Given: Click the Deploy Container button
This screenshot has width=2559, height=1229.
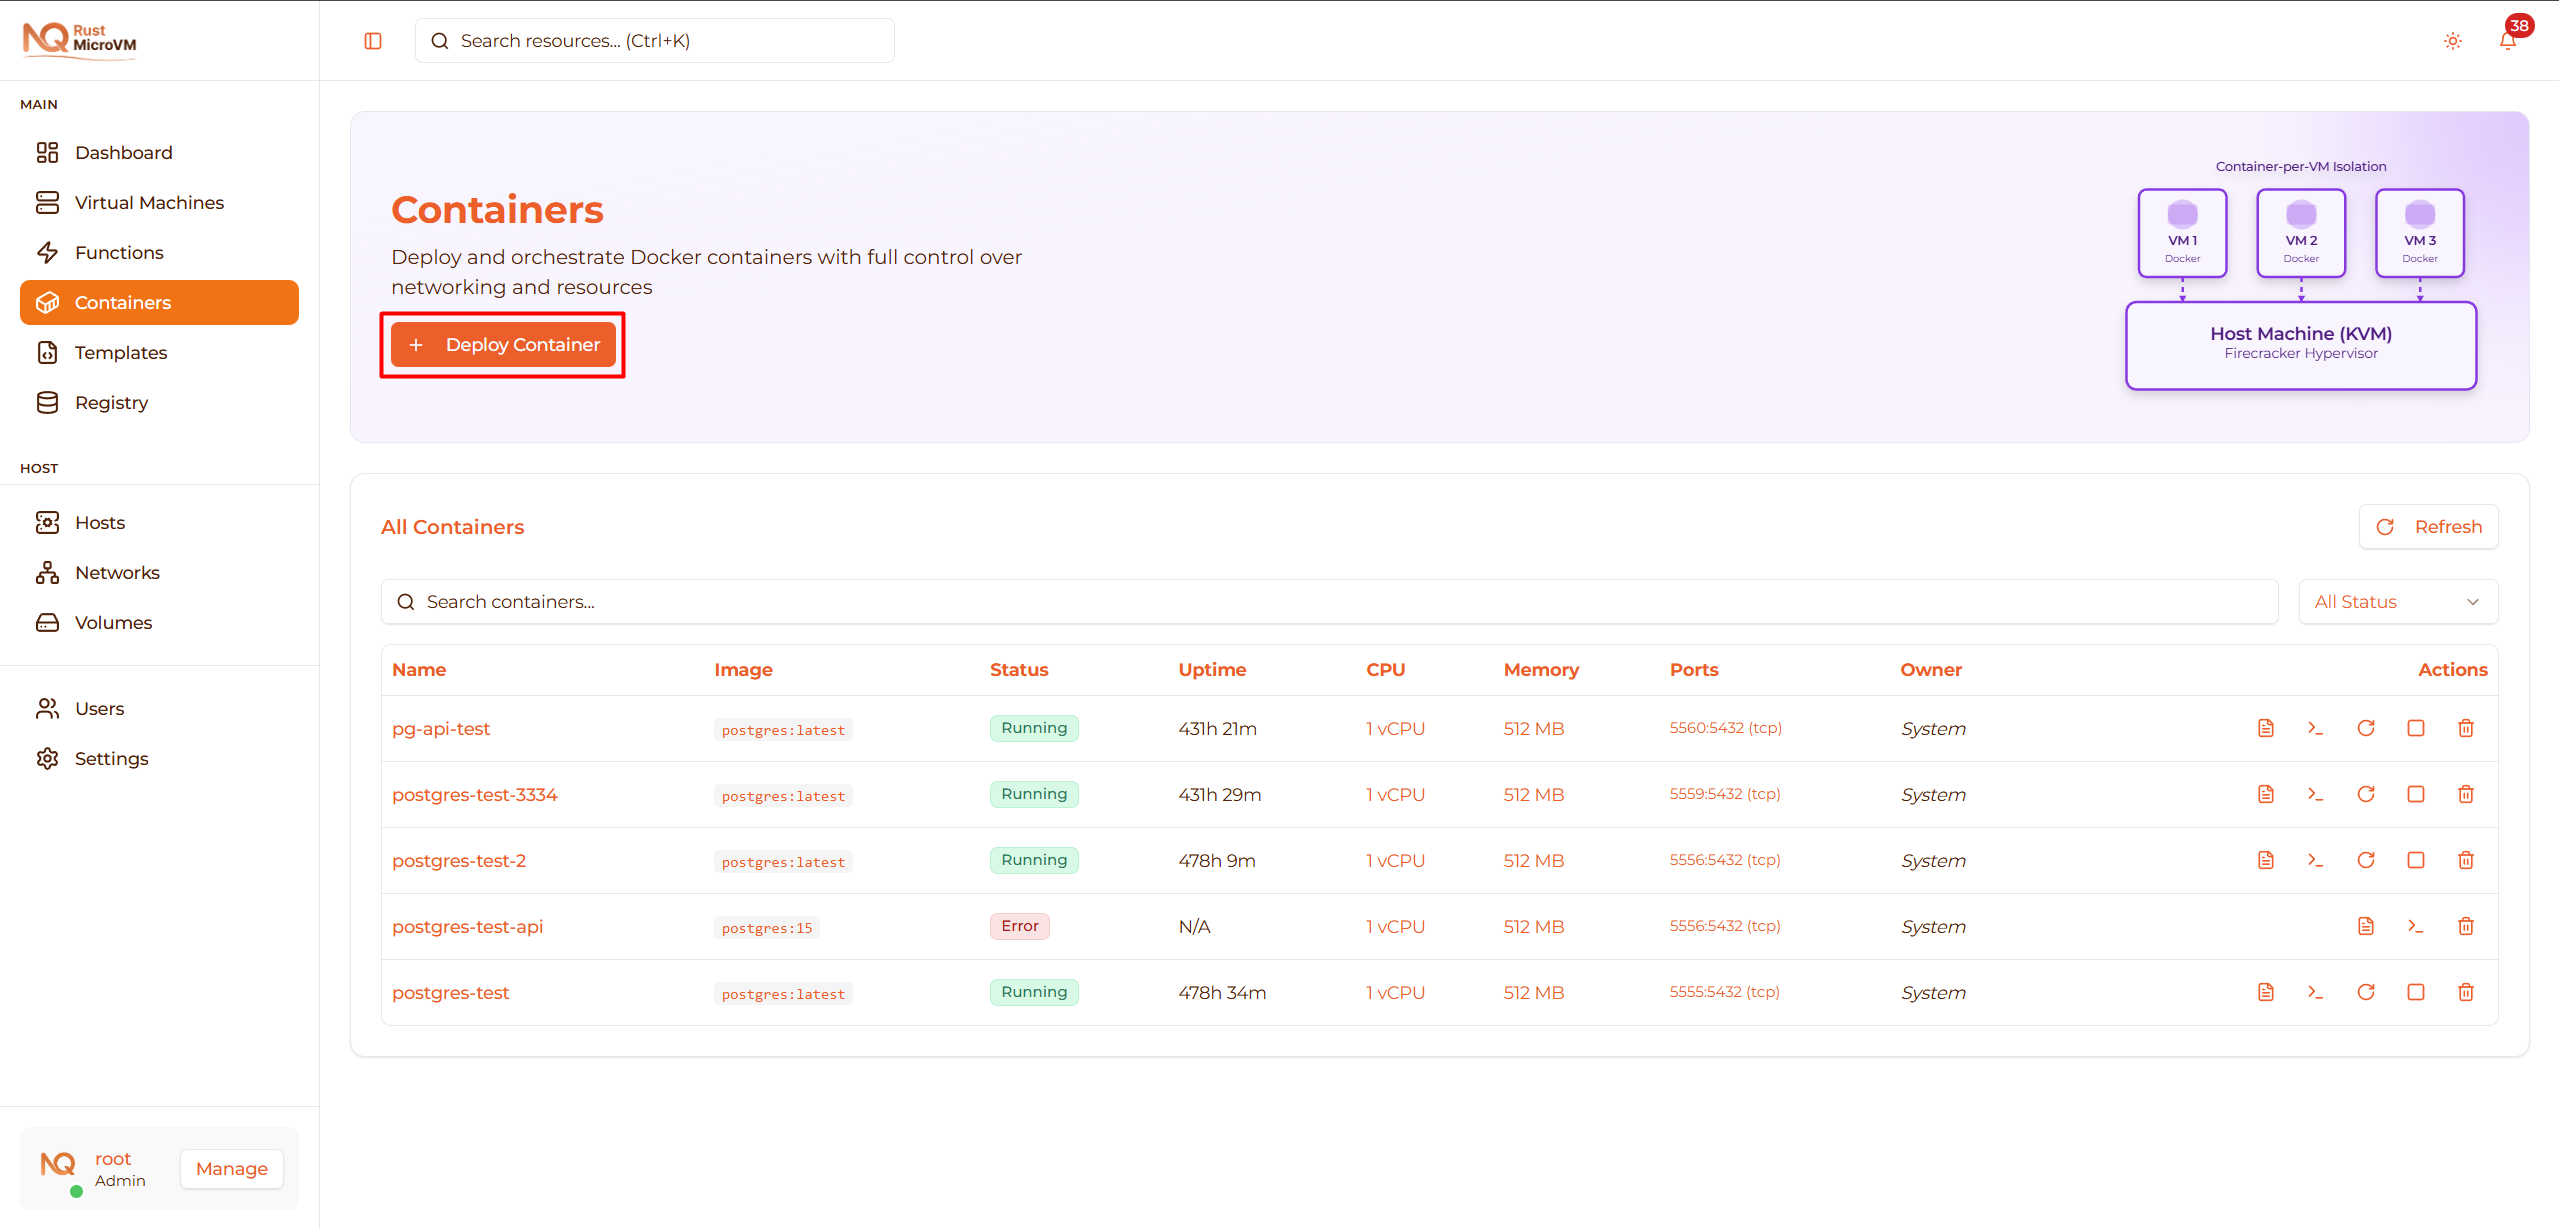Looking at the screenshot, I should [x=503, y=344].
